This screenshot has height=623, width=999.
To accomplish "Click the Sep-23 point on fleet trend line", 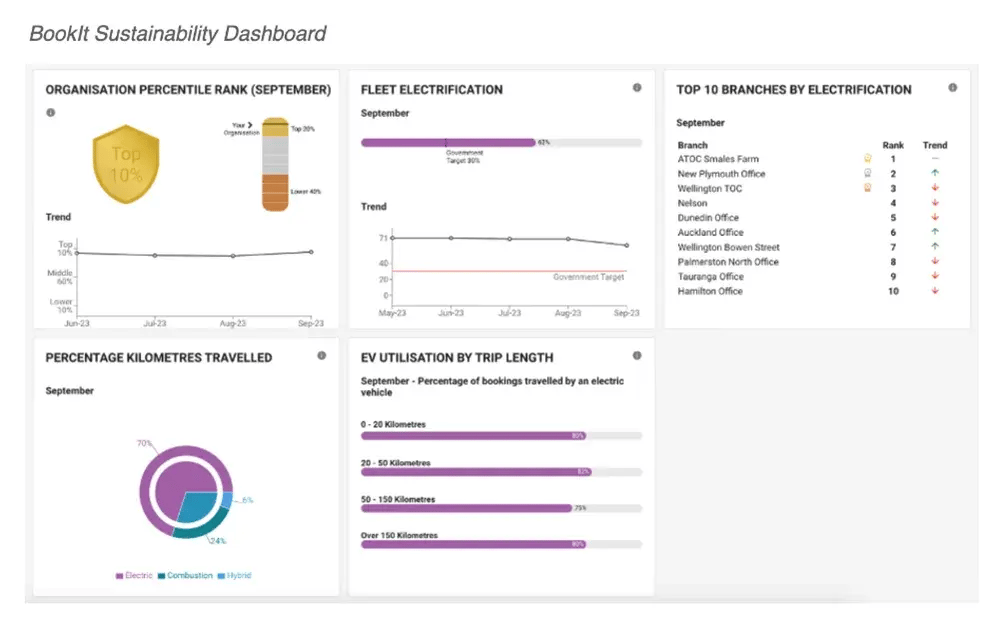I will [x=627, y=245].
